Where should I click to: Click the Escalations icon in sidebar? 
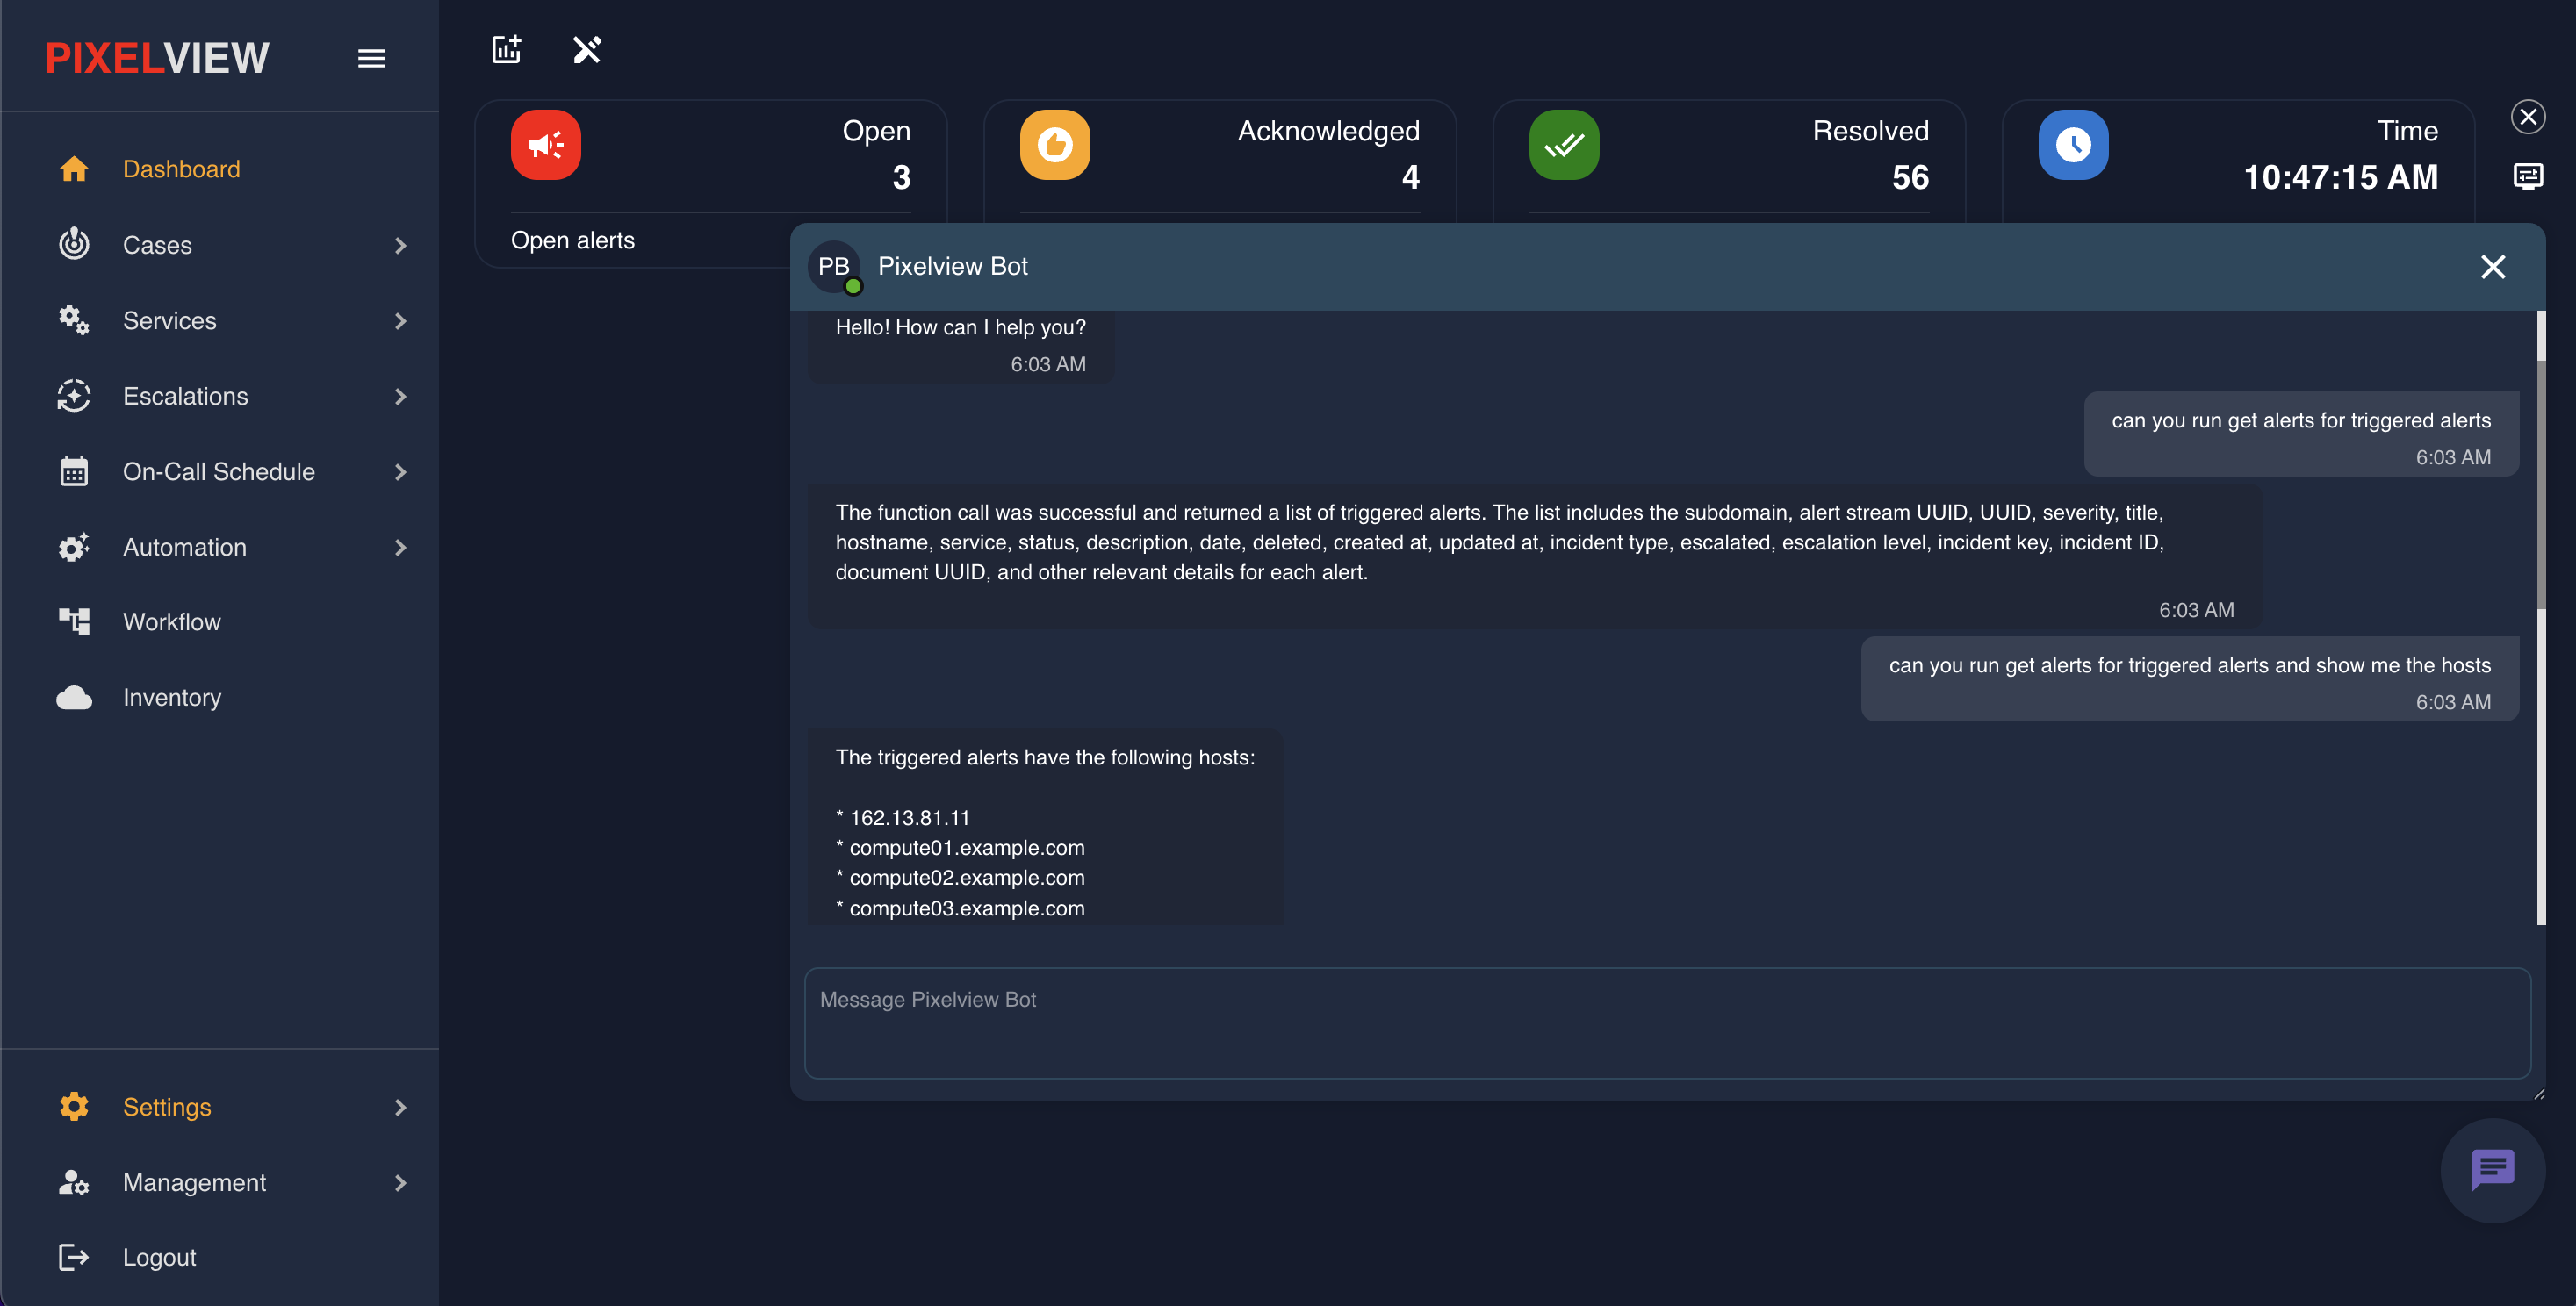(x=74, y=396)
